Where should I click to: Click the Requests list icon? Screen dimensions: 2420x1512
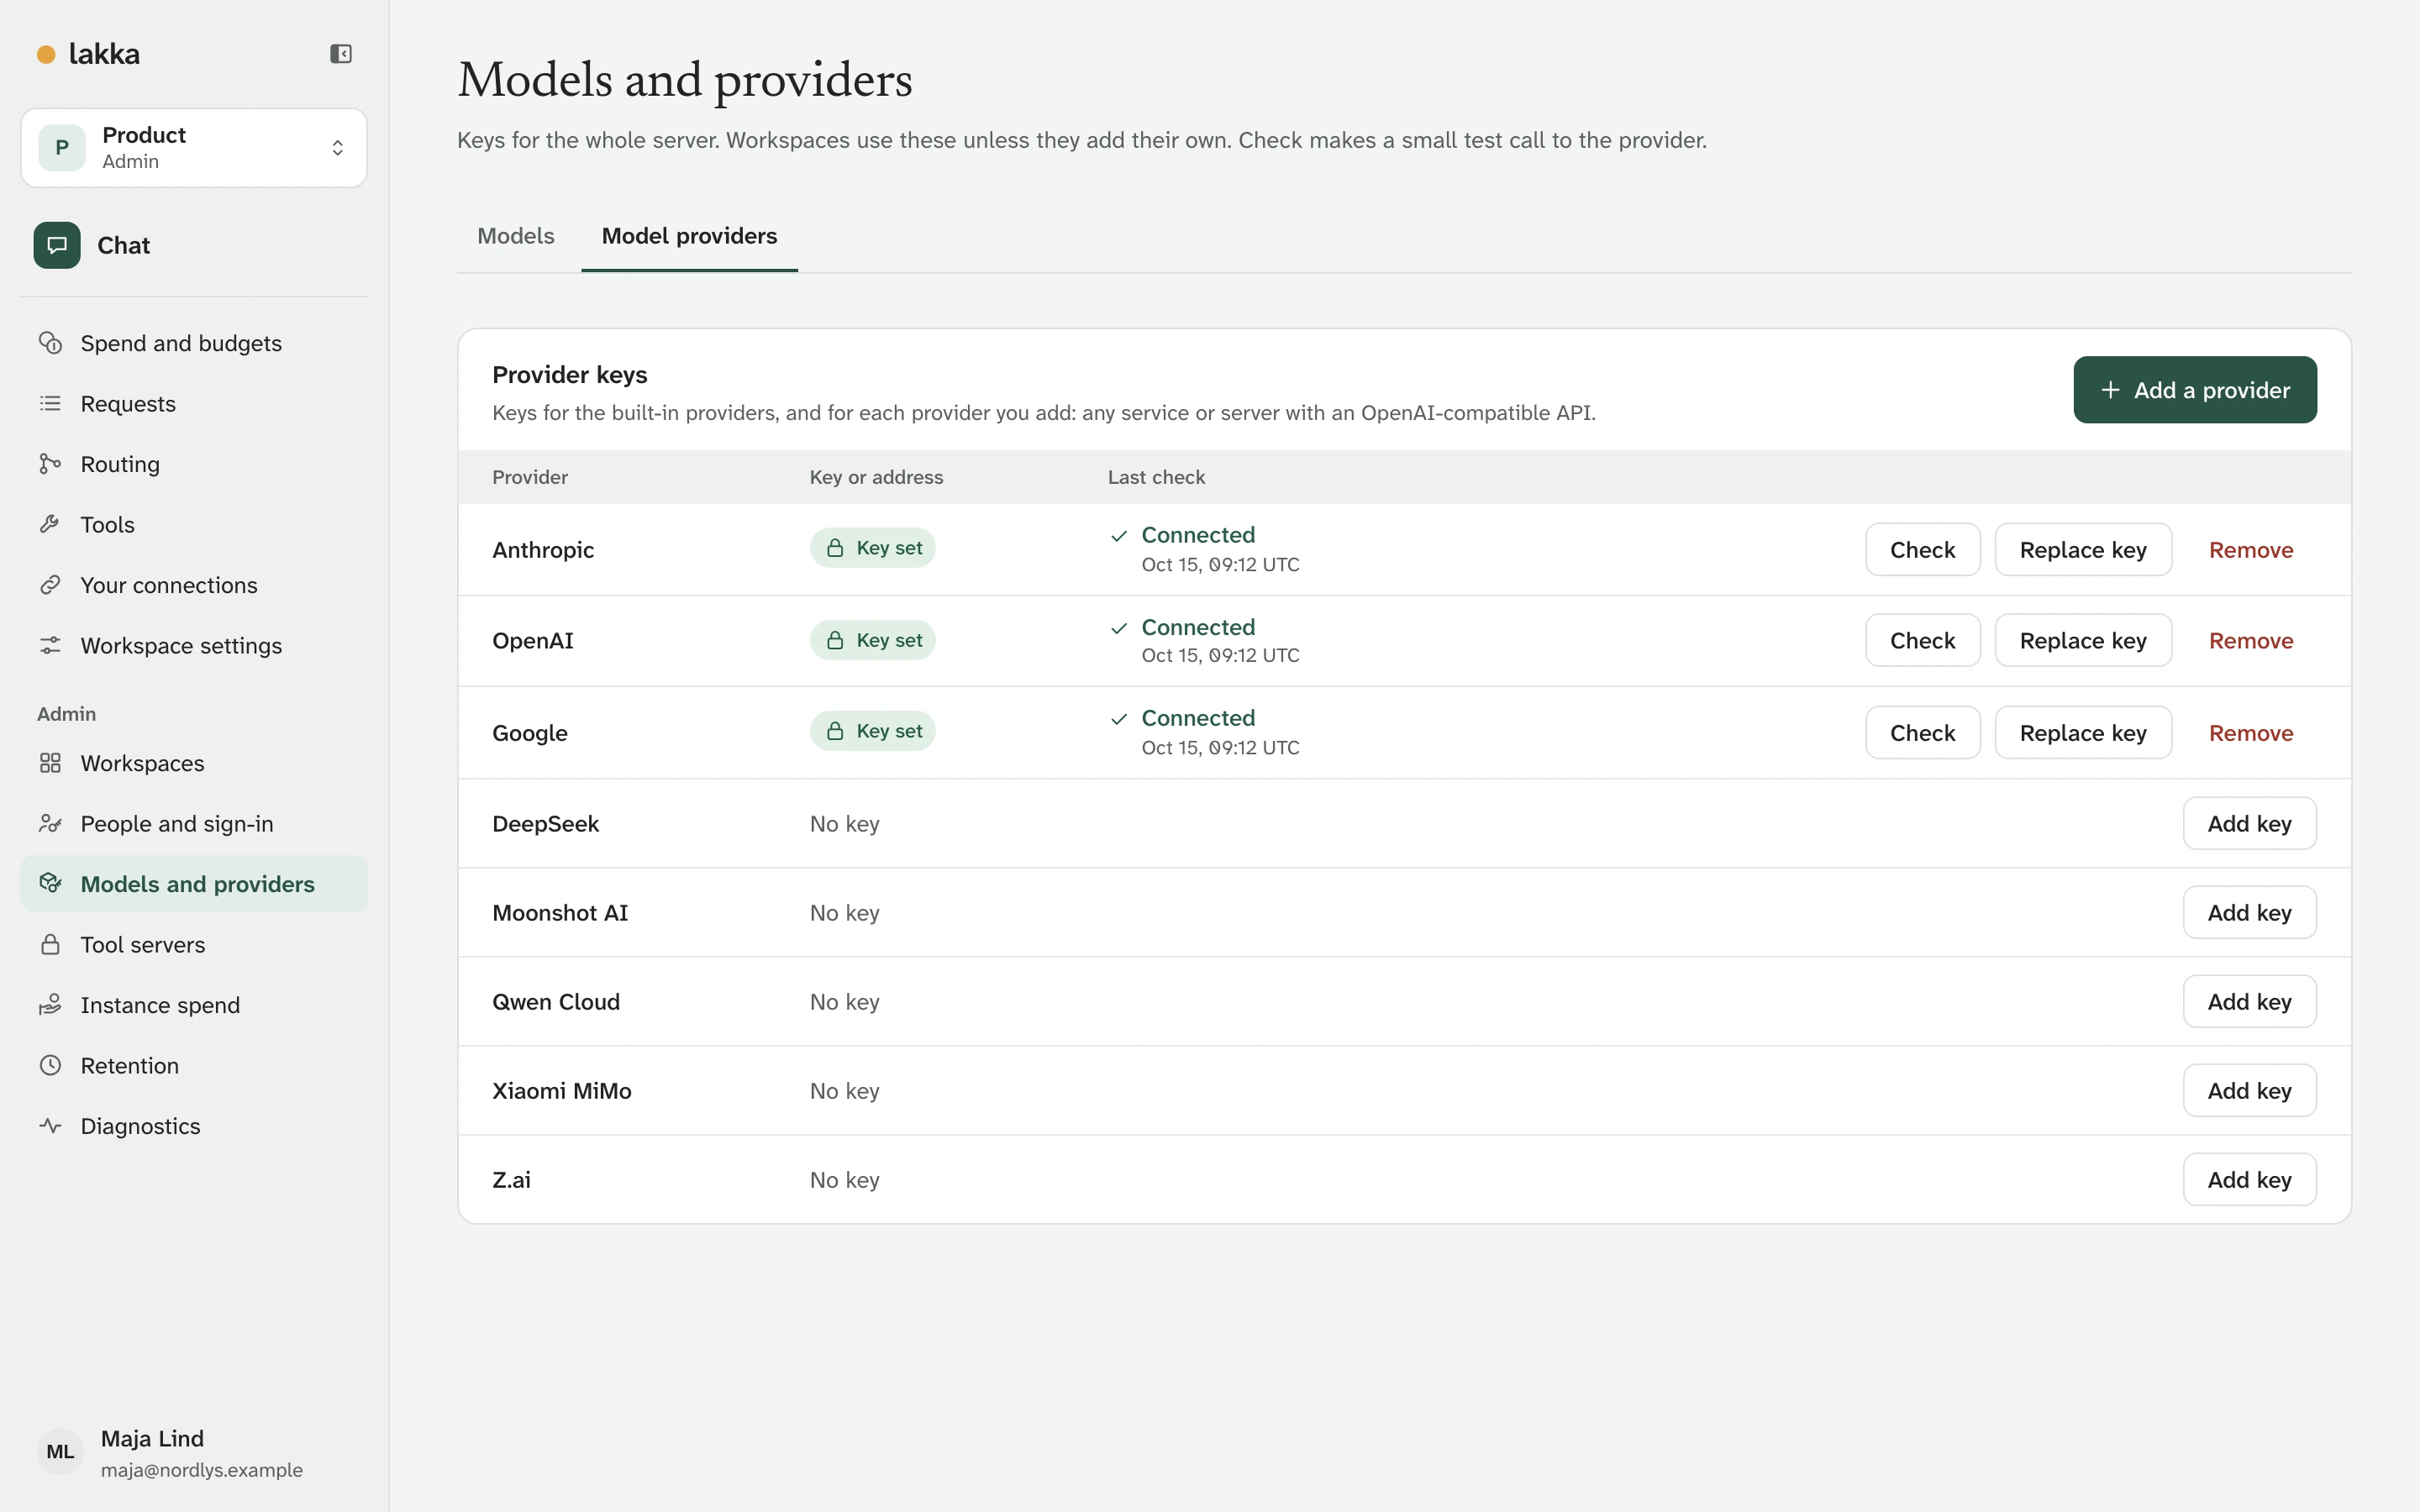click(x=50, y=404)
